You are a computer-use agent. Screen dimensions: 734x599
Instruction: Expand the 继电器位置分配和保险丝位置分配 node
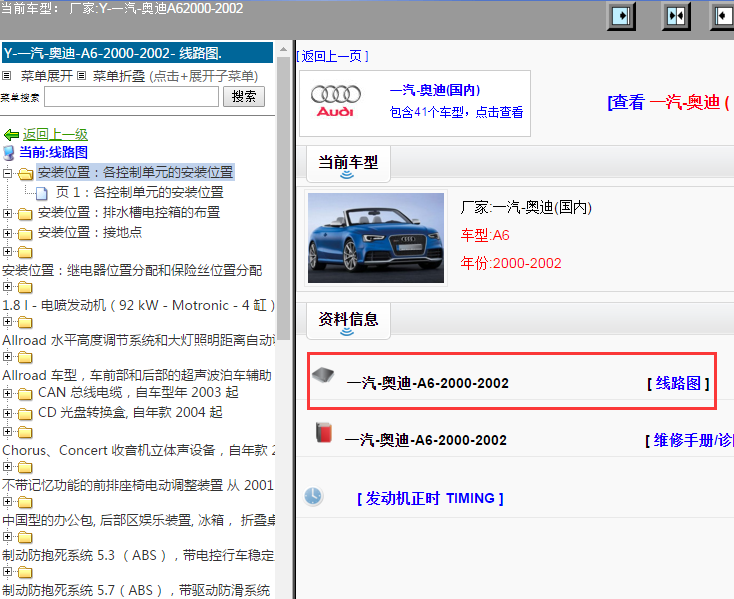coord(7,252)
